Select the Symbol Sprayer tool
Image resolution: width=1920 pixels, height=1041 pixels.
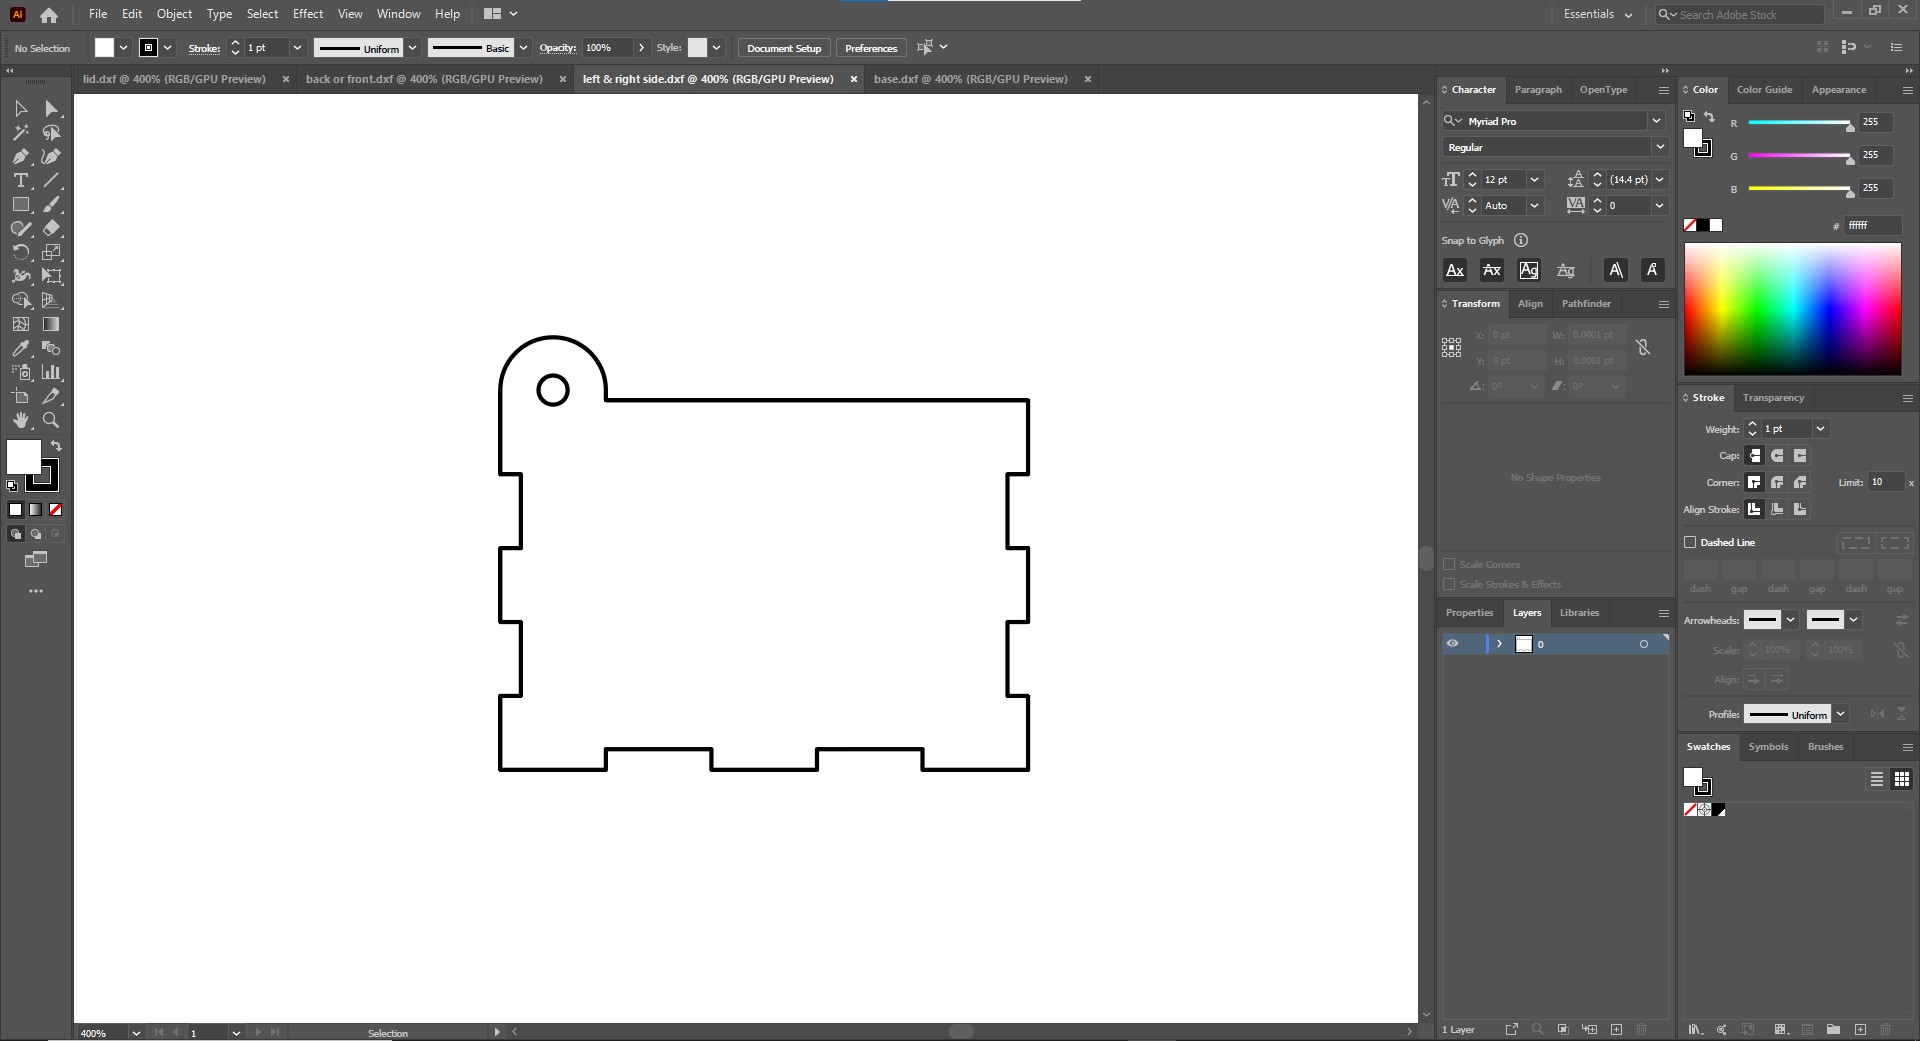20,372
